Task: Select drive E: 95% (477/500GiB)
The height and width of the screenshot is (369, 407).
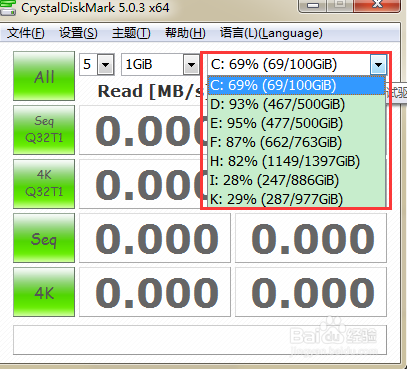Action: tap(297, 123)
